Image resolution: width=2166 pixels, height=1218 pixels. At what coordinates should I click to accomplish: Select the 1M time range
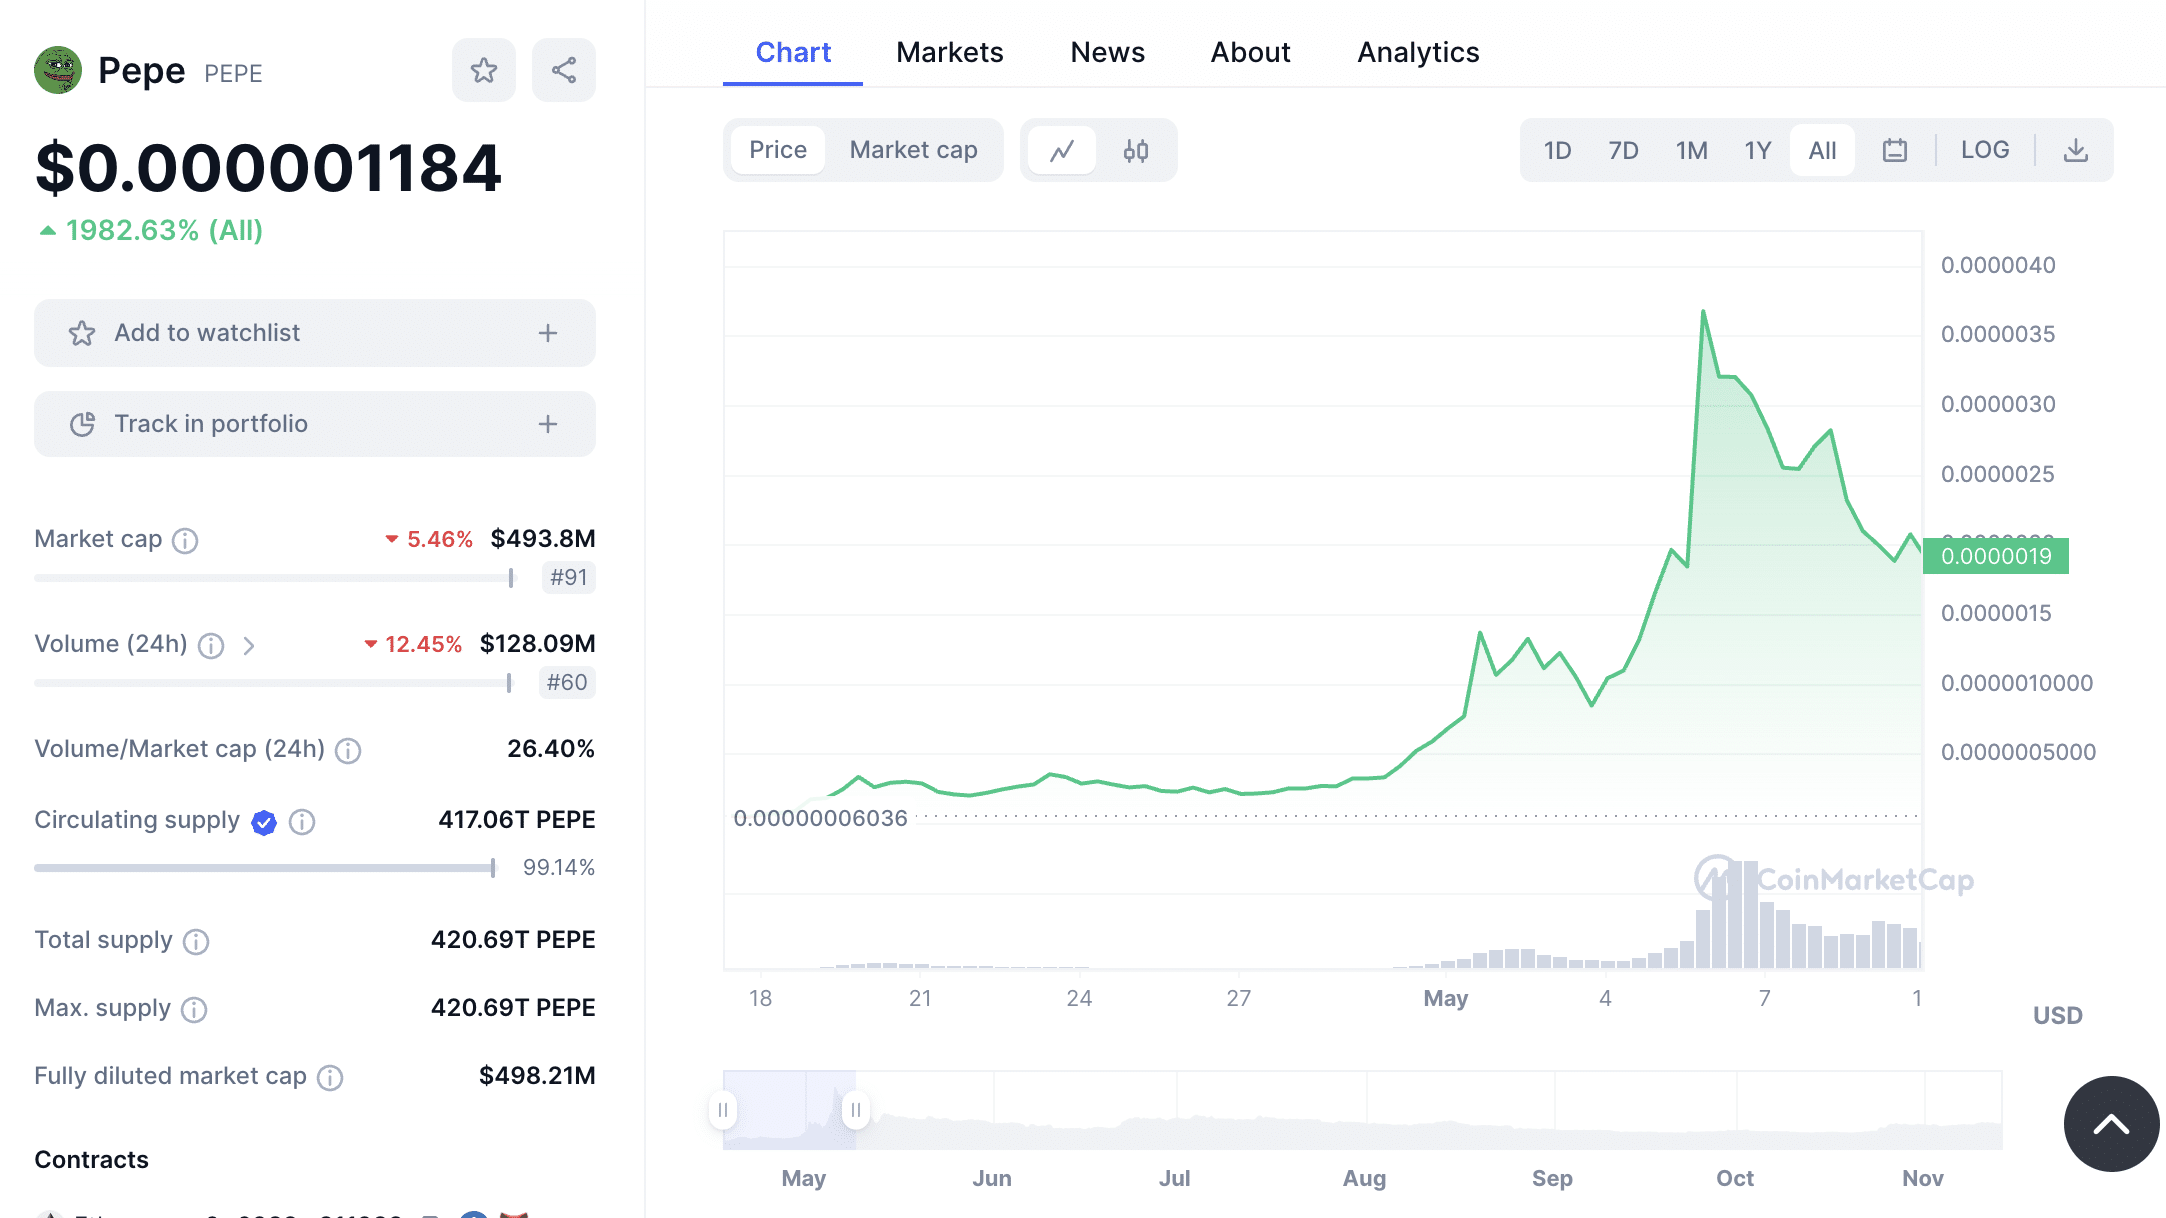[x=1692, y=150]
